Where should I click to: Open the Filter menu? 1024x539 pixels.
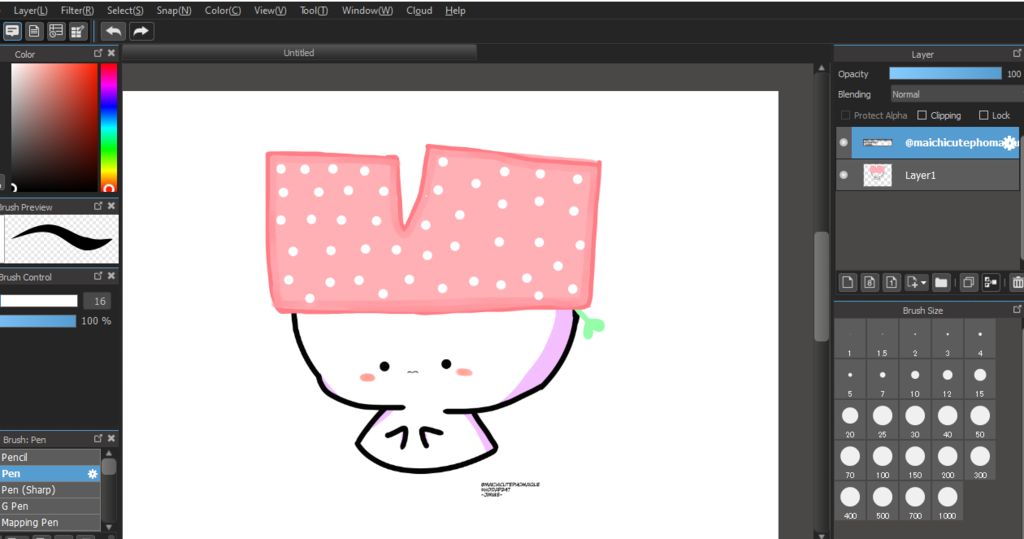pyautogui.click(x=77, y=10)
